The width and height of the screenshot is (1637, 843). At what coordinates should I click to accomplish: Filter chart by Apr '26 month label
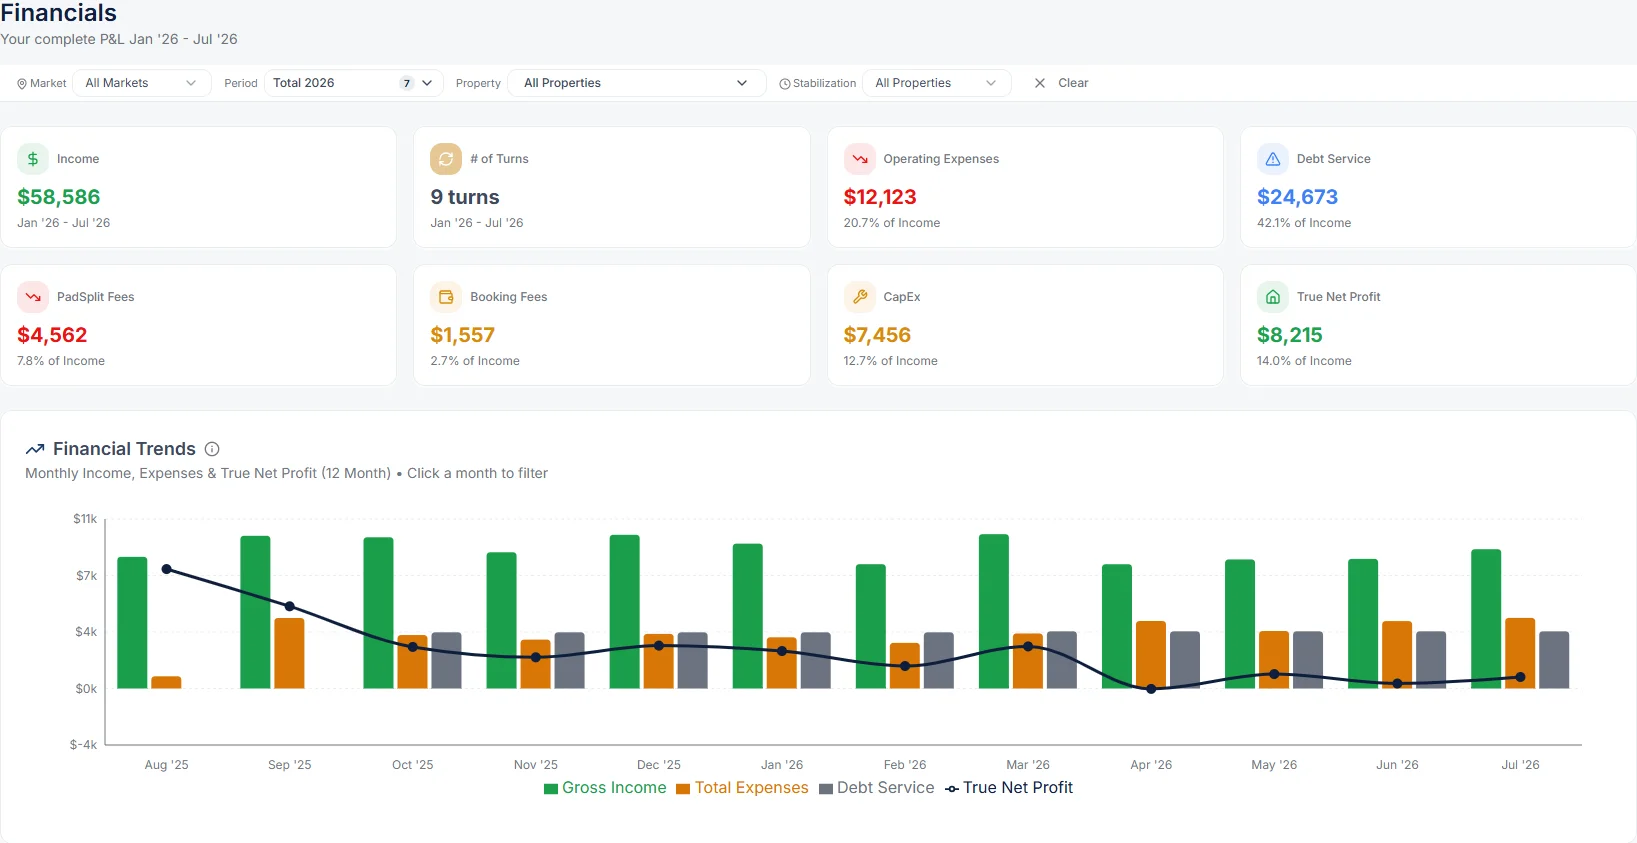[x=1151, y=765]
